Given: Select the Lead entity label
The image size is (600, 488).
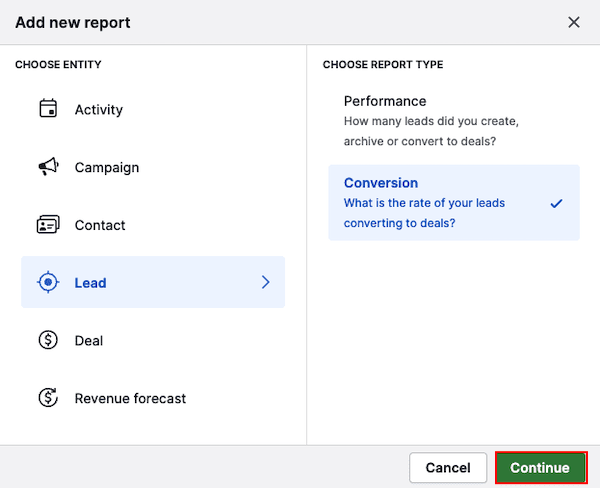Looking at the screenshot, I should coord(90,283).
